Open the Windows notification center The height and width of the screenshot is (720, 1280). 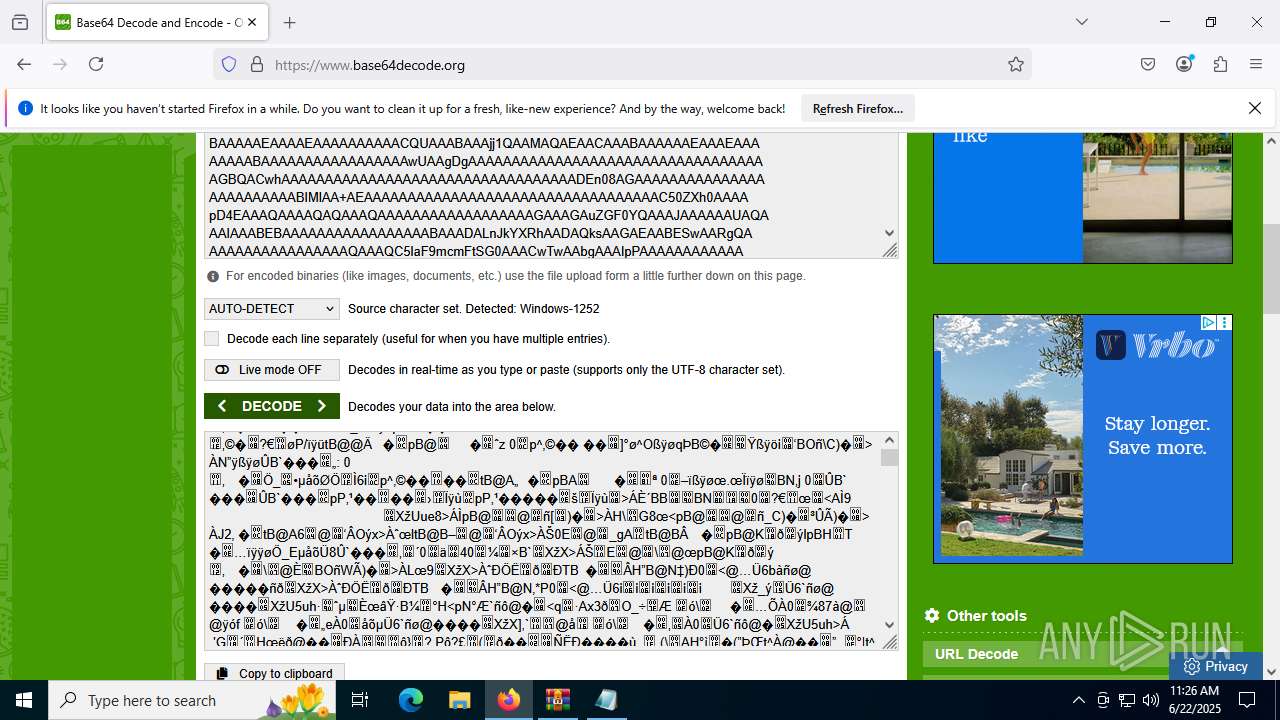point(1247,700)
